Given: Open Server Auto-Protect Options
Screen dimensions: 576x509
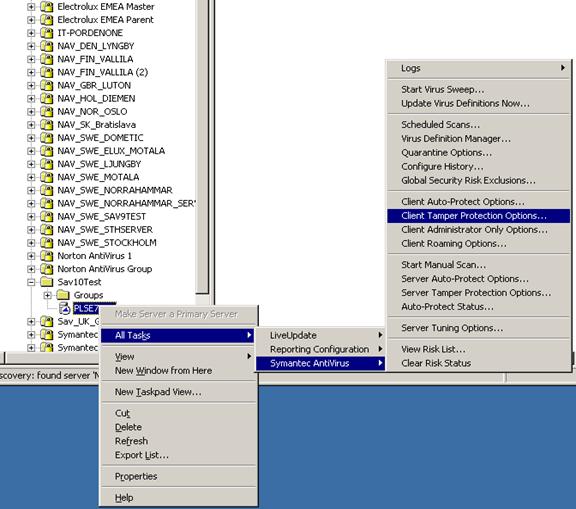Looking at the screenshot, I should coord(478,279).
